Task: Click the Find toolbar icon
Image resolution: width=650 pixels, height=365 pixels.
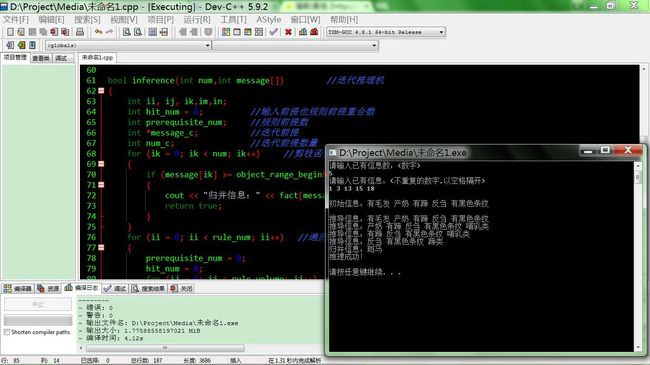Action: [126, 32]
